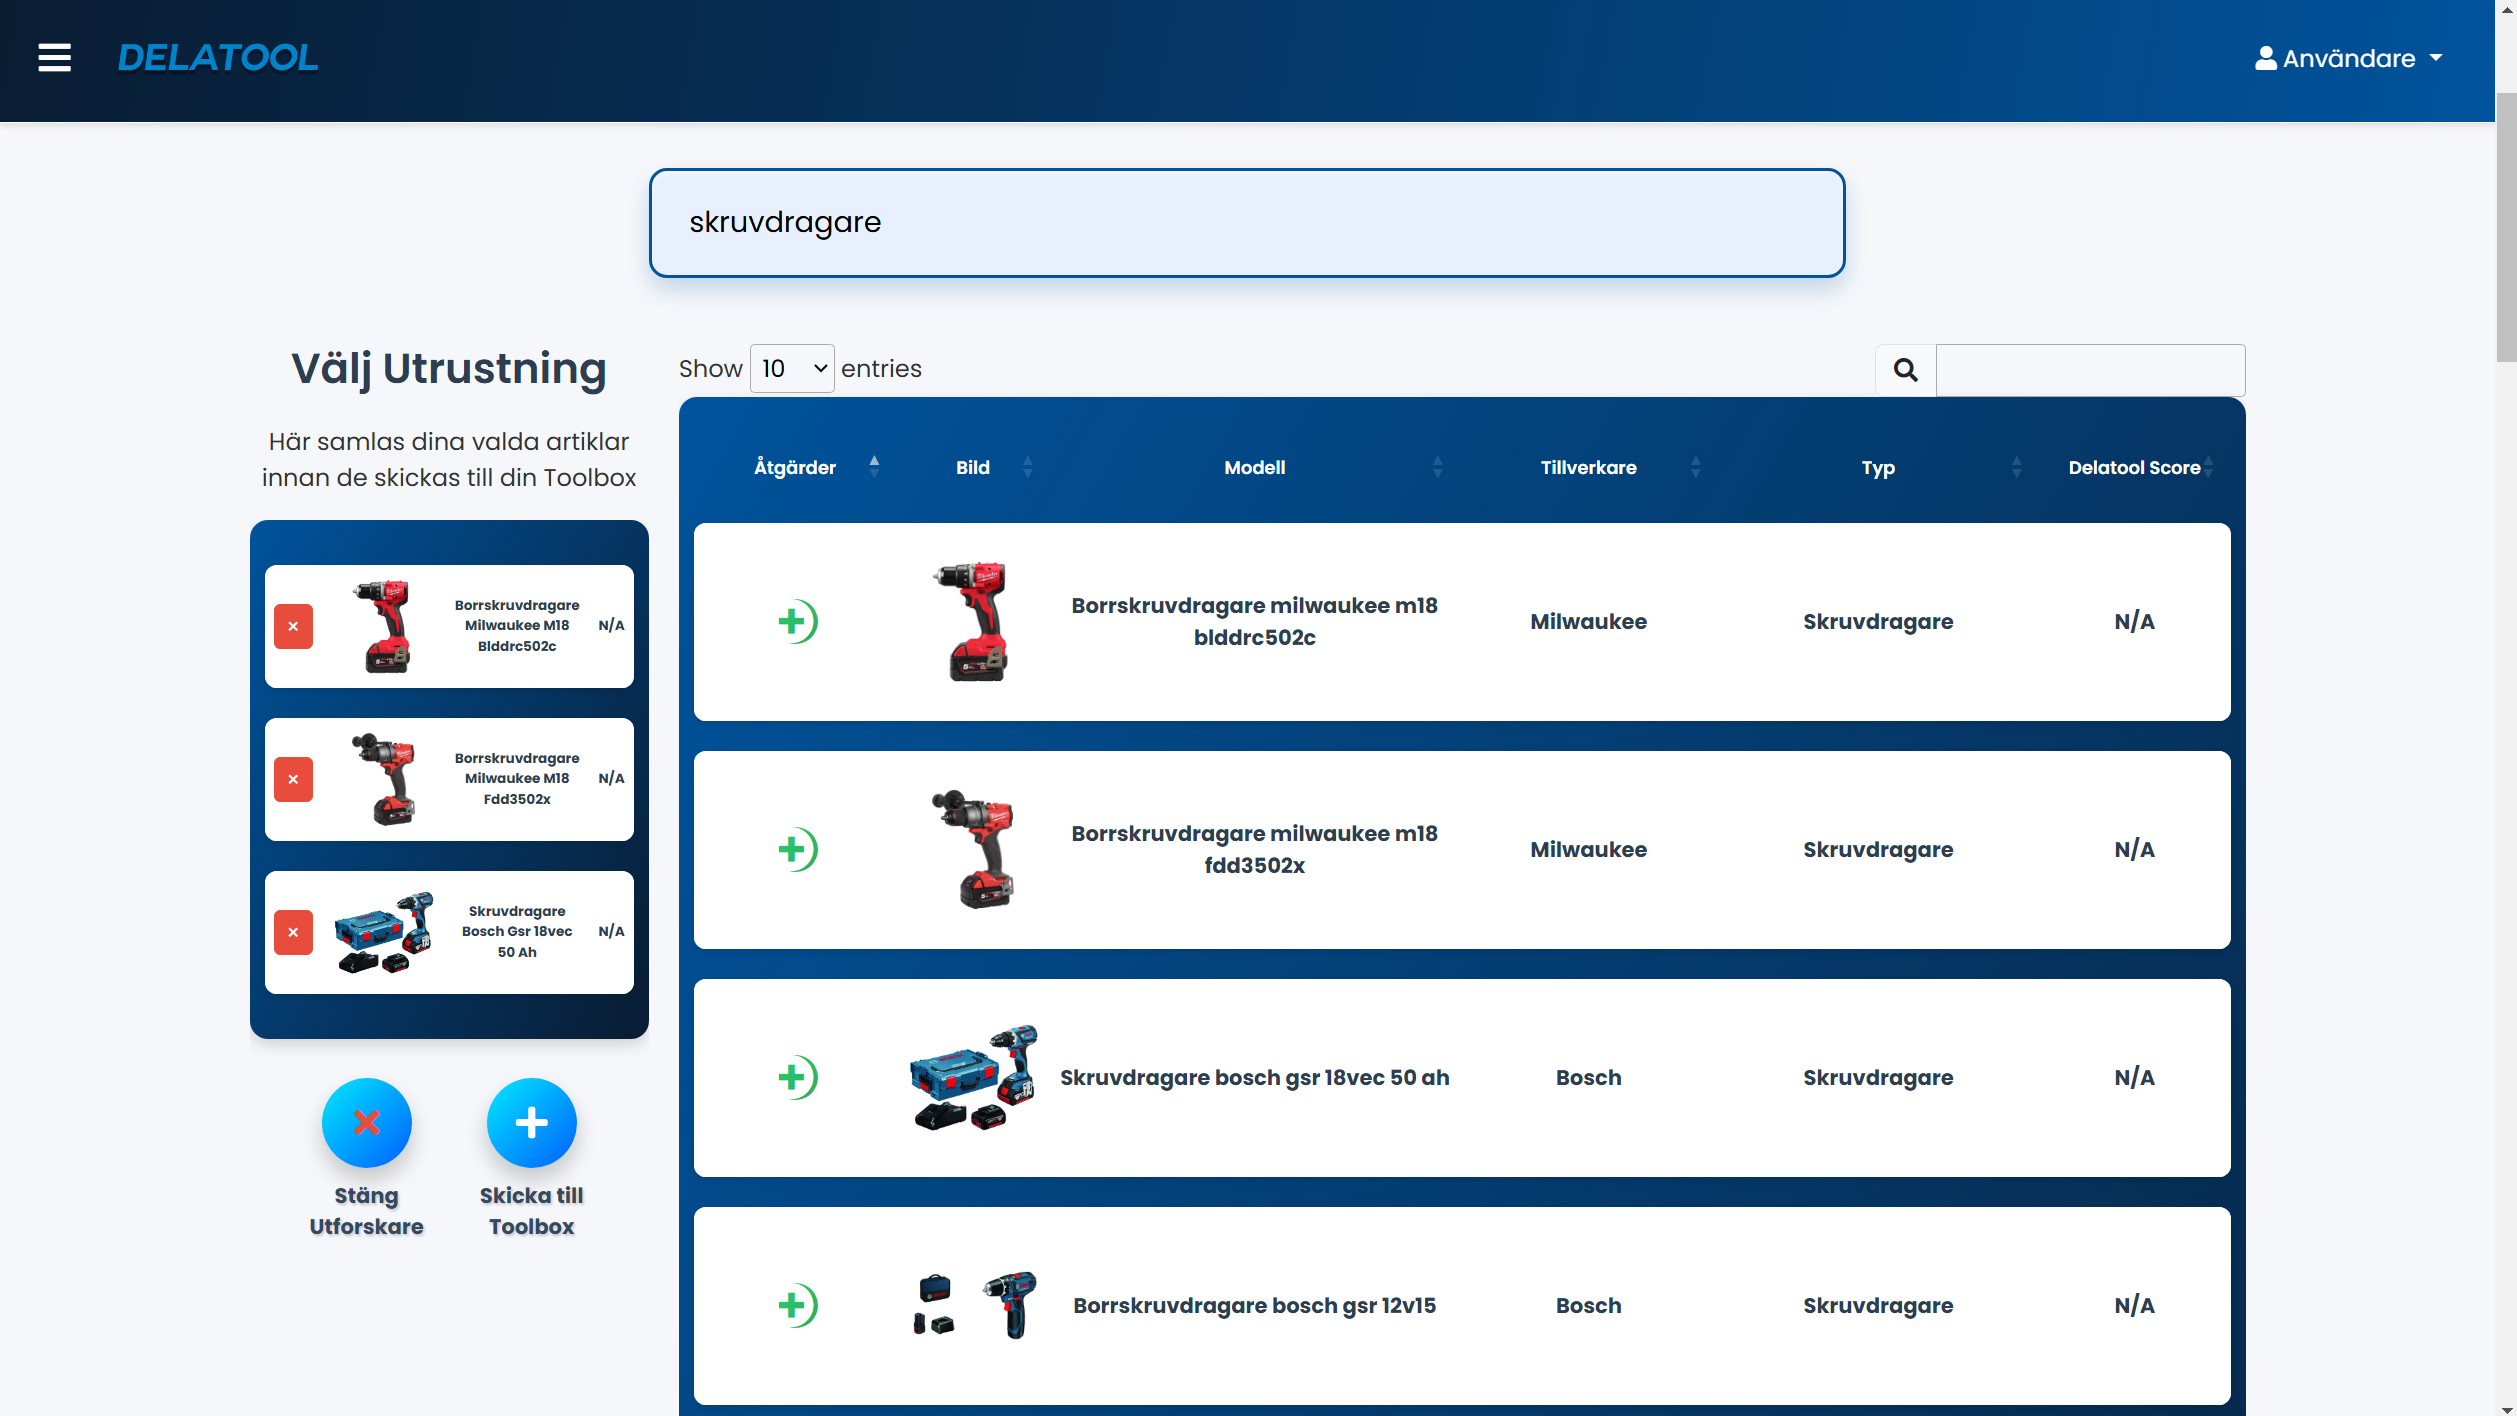This screenshot has height=1416, width=2517.
Task: Click Bosch manufacturer in gsr 18vec row
Action: [x=1589, y=1078]
